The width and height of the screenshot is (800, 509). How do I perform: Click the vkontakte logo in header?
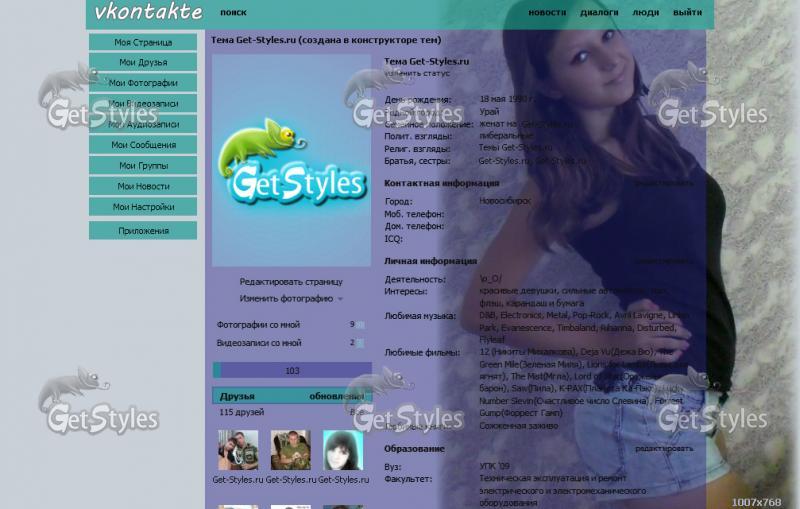point(148,12)
